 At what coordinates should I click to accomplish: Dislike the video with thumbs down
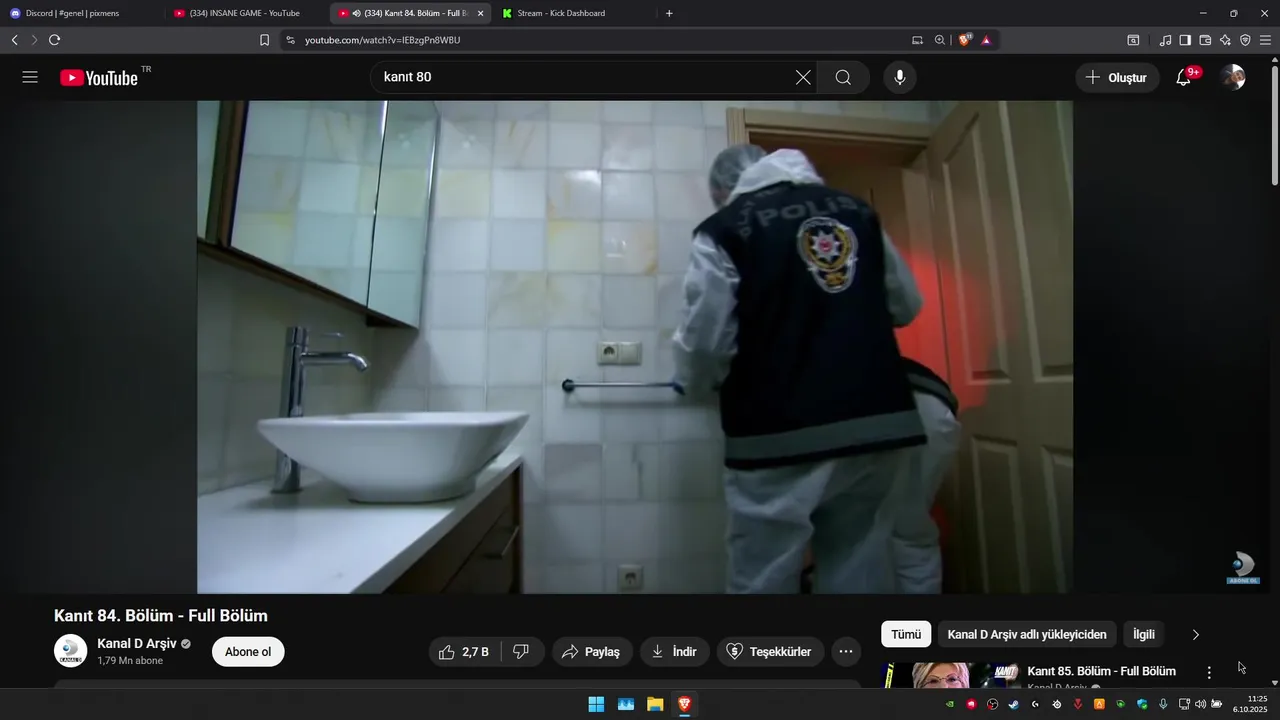[x=521, y=652]
